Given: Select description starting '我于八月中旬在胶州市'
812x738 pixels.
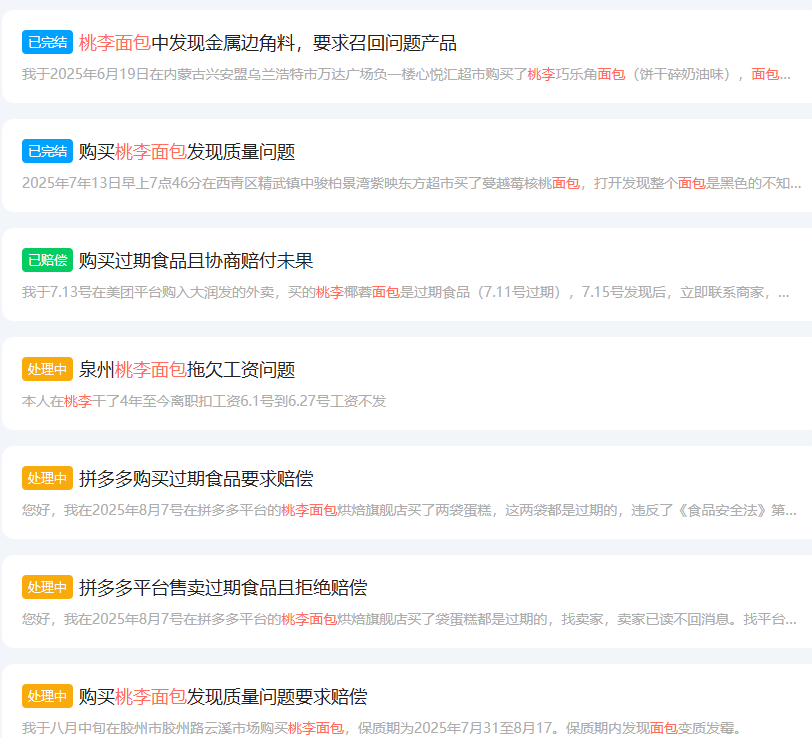Looking at the screenshot, I should coord(381,729).
